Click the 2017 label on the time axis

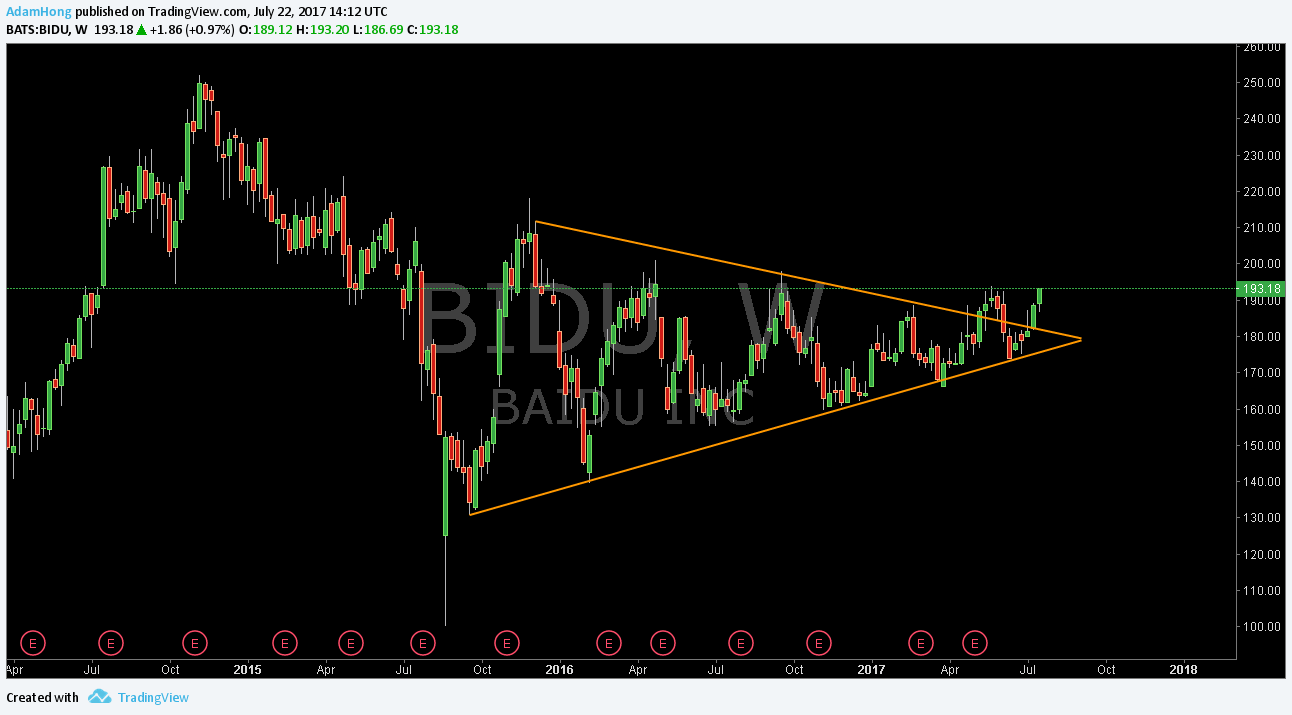coord(872,668)
